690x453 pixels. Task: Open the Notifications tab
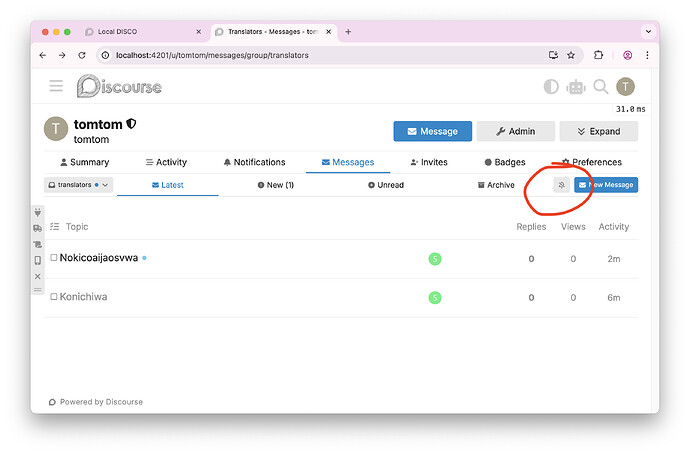coord(254,162)
